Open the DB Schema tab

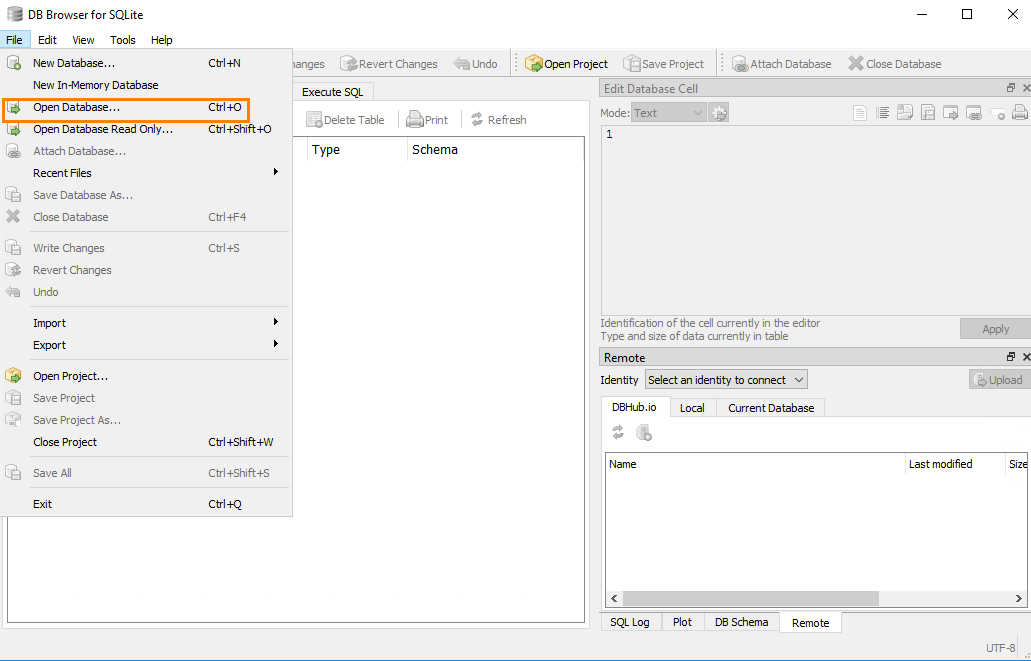point(742,622)
